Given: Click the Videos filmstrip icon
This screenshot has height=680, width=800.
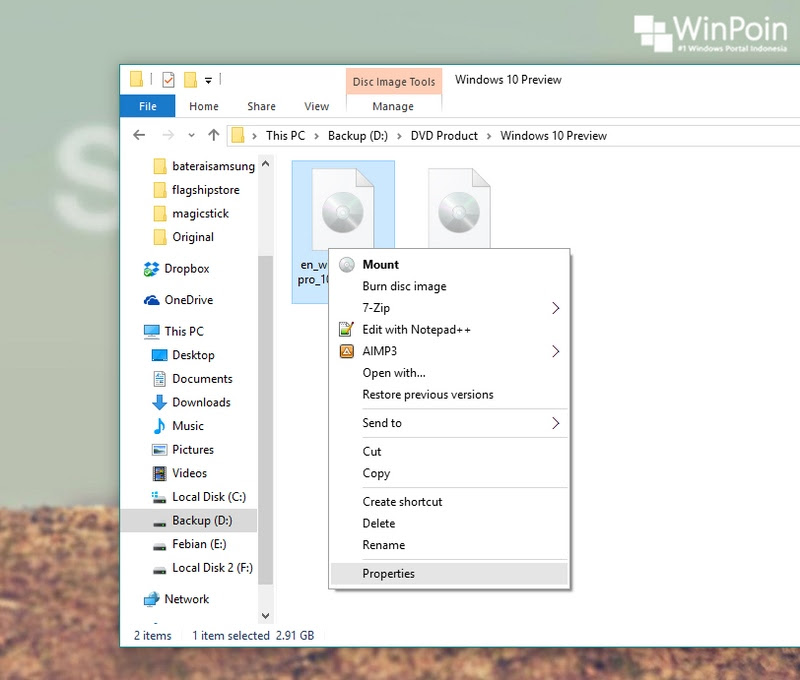Looking at the screenshot, I should pos(160,473).
